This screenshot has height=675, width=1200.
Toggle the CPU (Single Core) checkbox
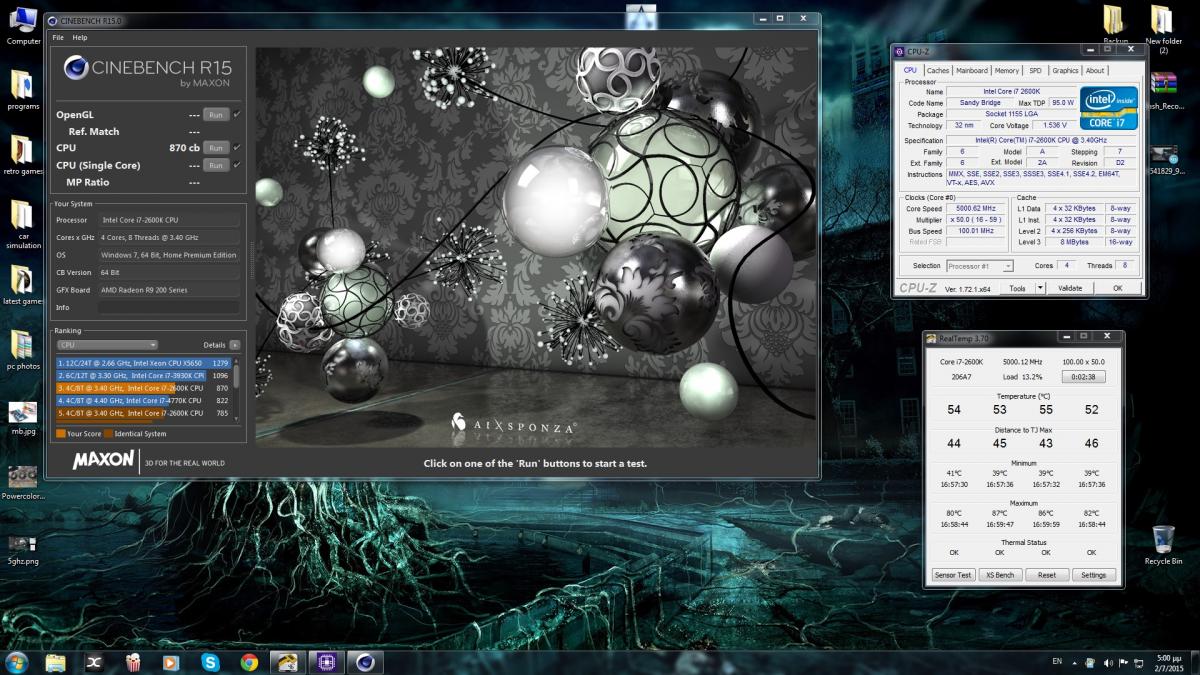point(237,165)
